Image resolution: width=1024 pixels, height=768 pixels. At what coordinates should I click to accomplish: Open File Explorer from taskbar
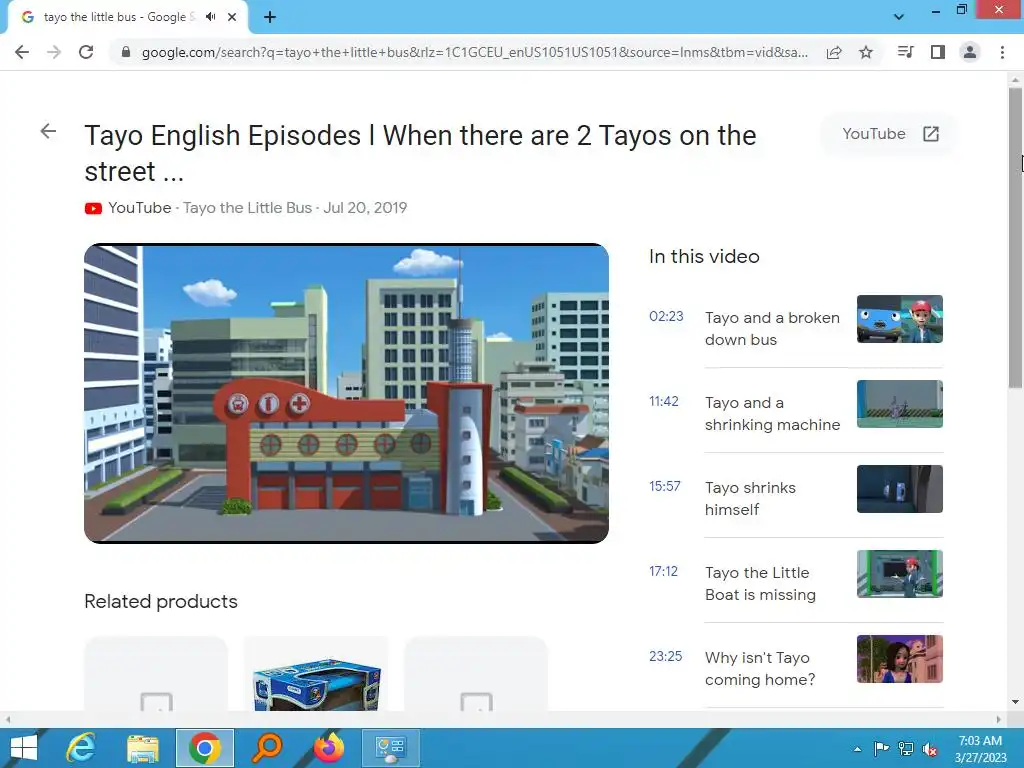(142, 748)
